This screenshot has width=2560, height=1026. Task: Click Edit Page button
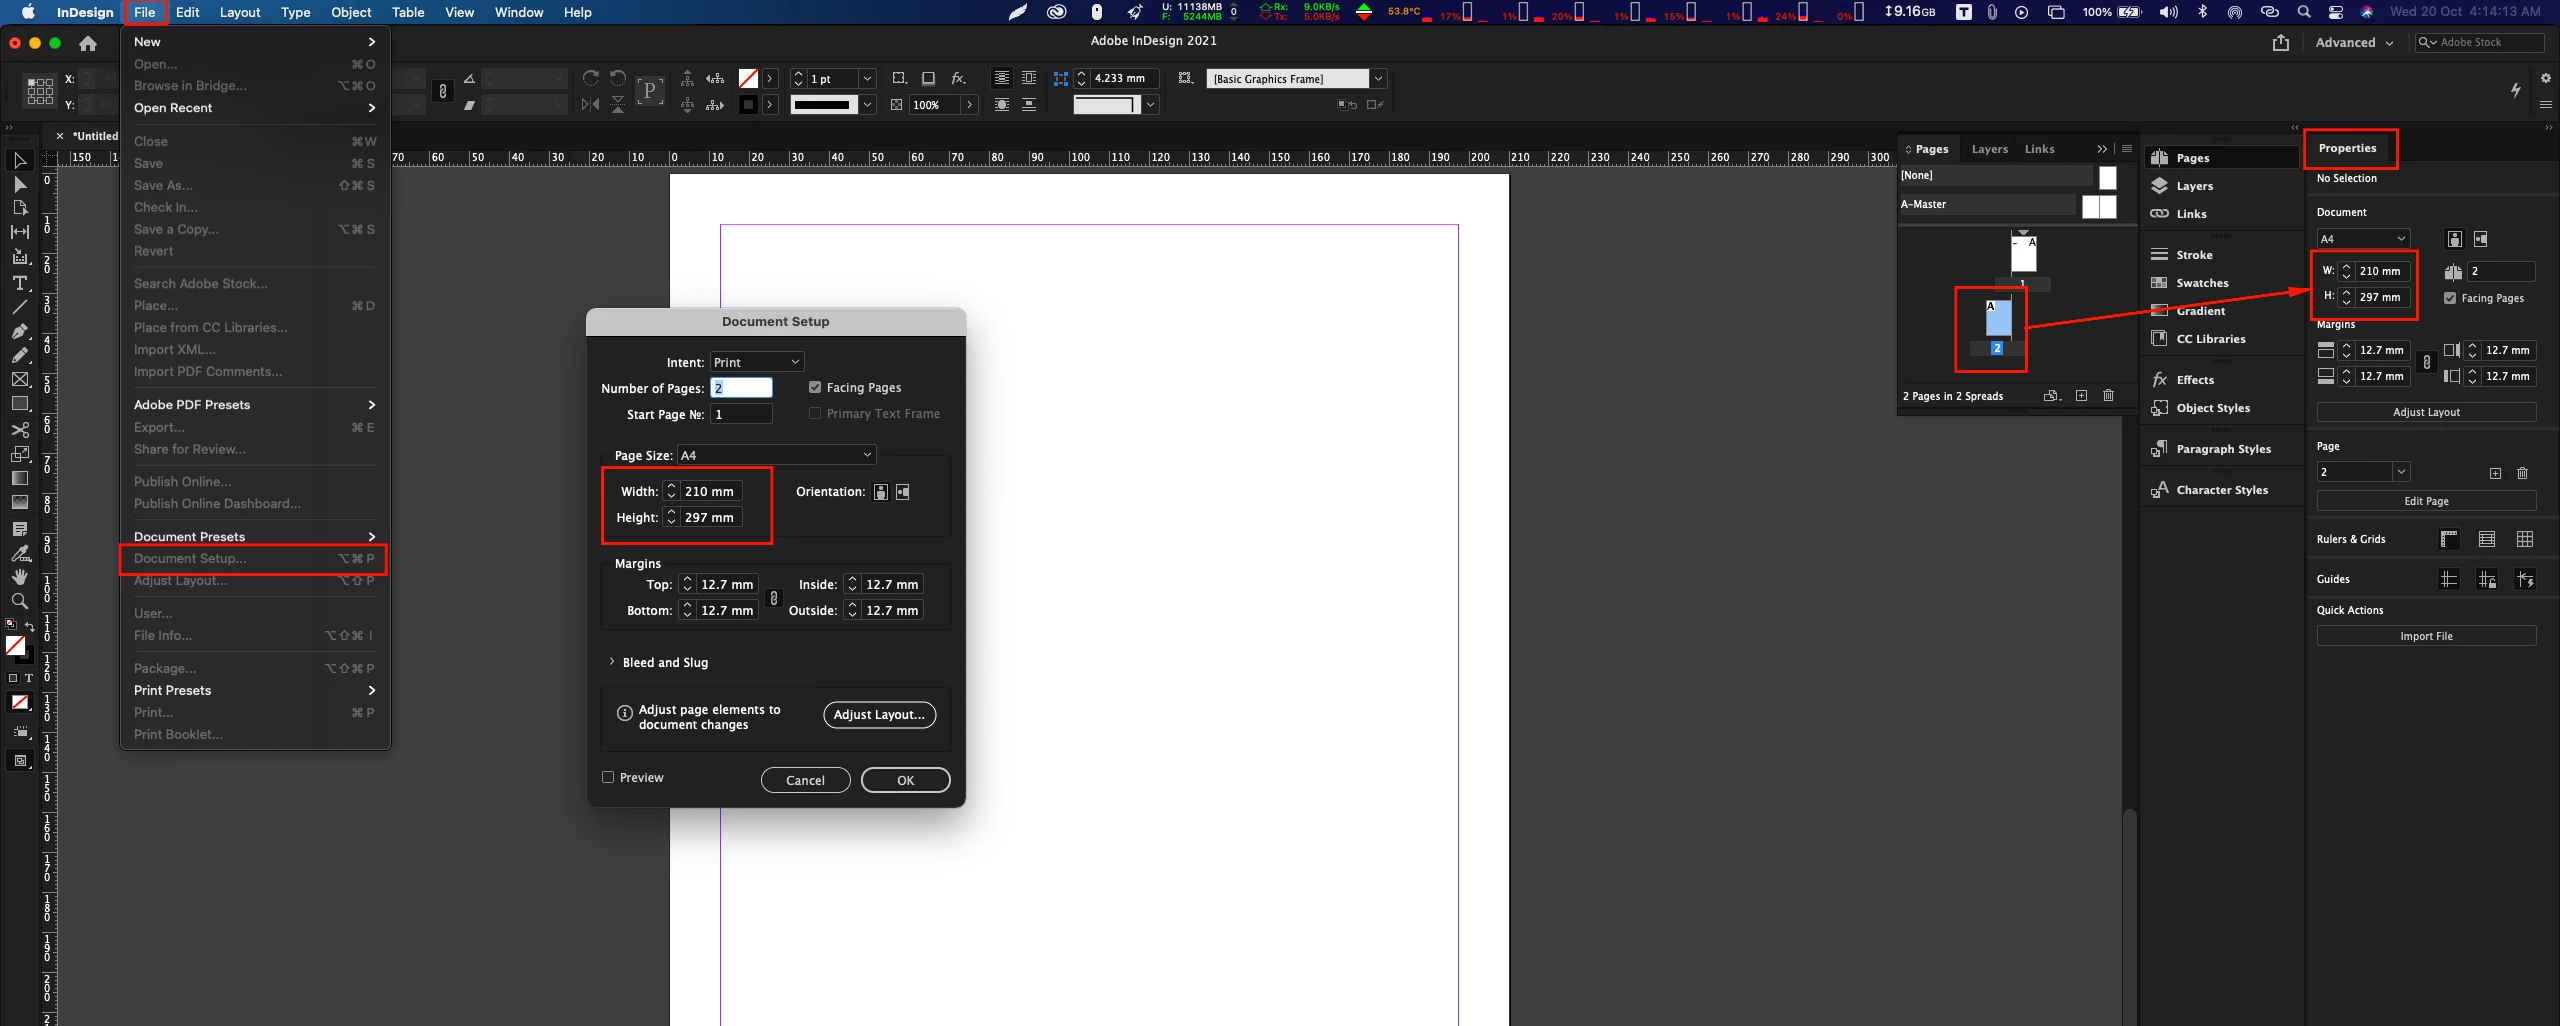click(2426, 501)
